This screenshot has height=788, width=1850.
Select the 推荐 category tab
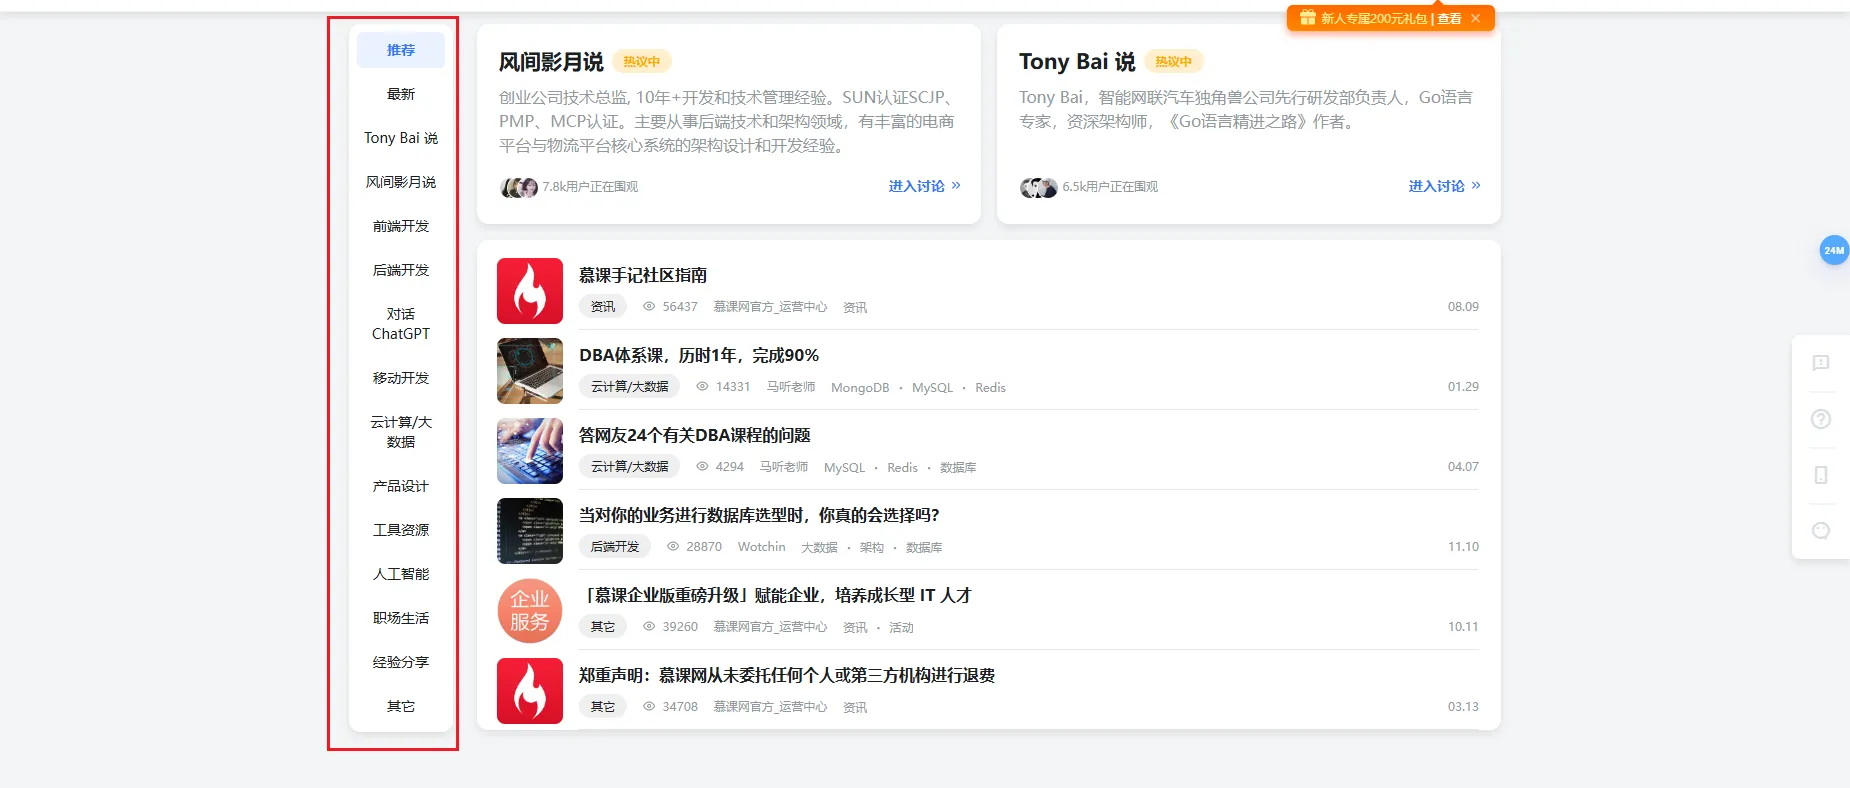(x=401, y=50)
